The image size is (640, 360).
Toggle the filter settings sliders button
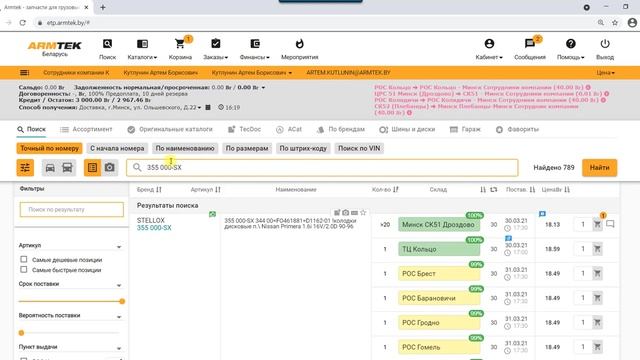pyautogui.click(x=25, y=168)
